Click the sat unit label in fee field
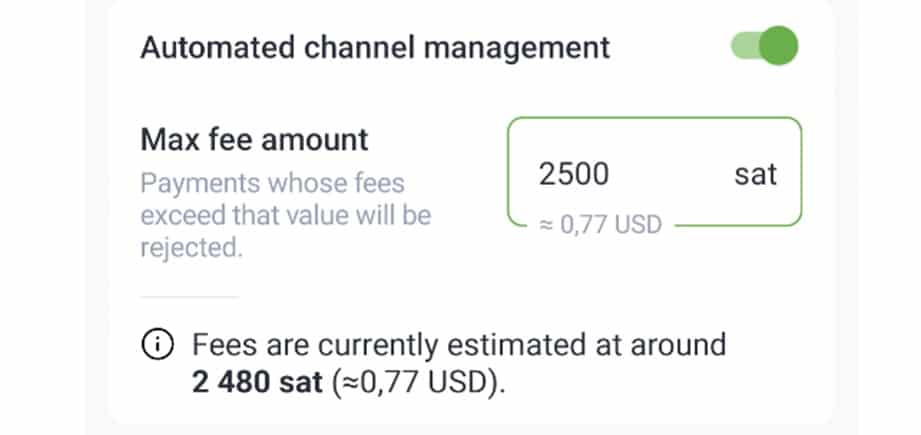921x435 pixels. click(x=755, y=174)
